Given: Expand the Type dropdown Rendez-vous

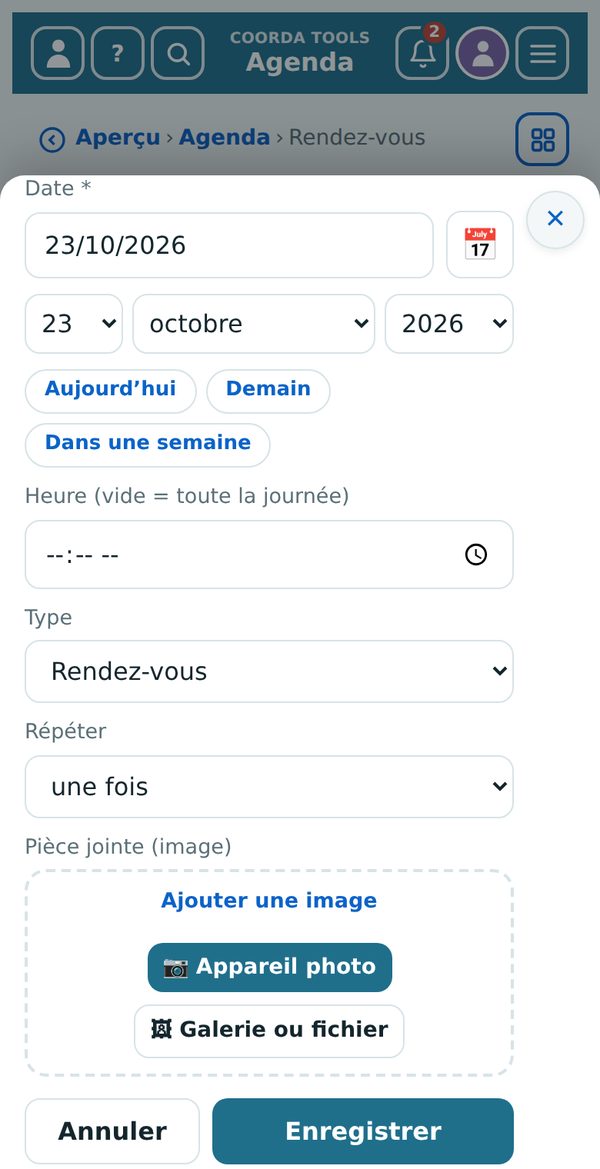Looking at the screenshot, I should [x=269, y=671].
